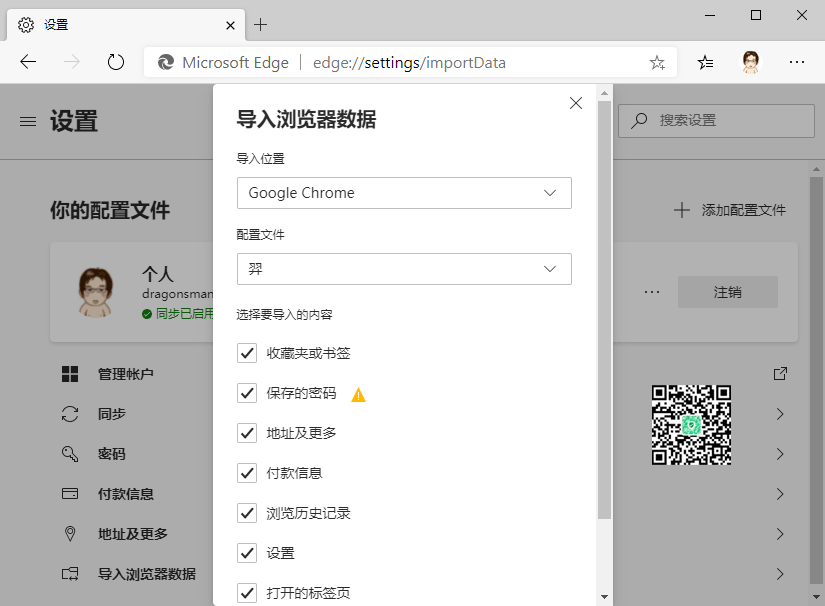
Task: Click the dialog vertical scrollbar thumb
Action: (x=604, y=310)
